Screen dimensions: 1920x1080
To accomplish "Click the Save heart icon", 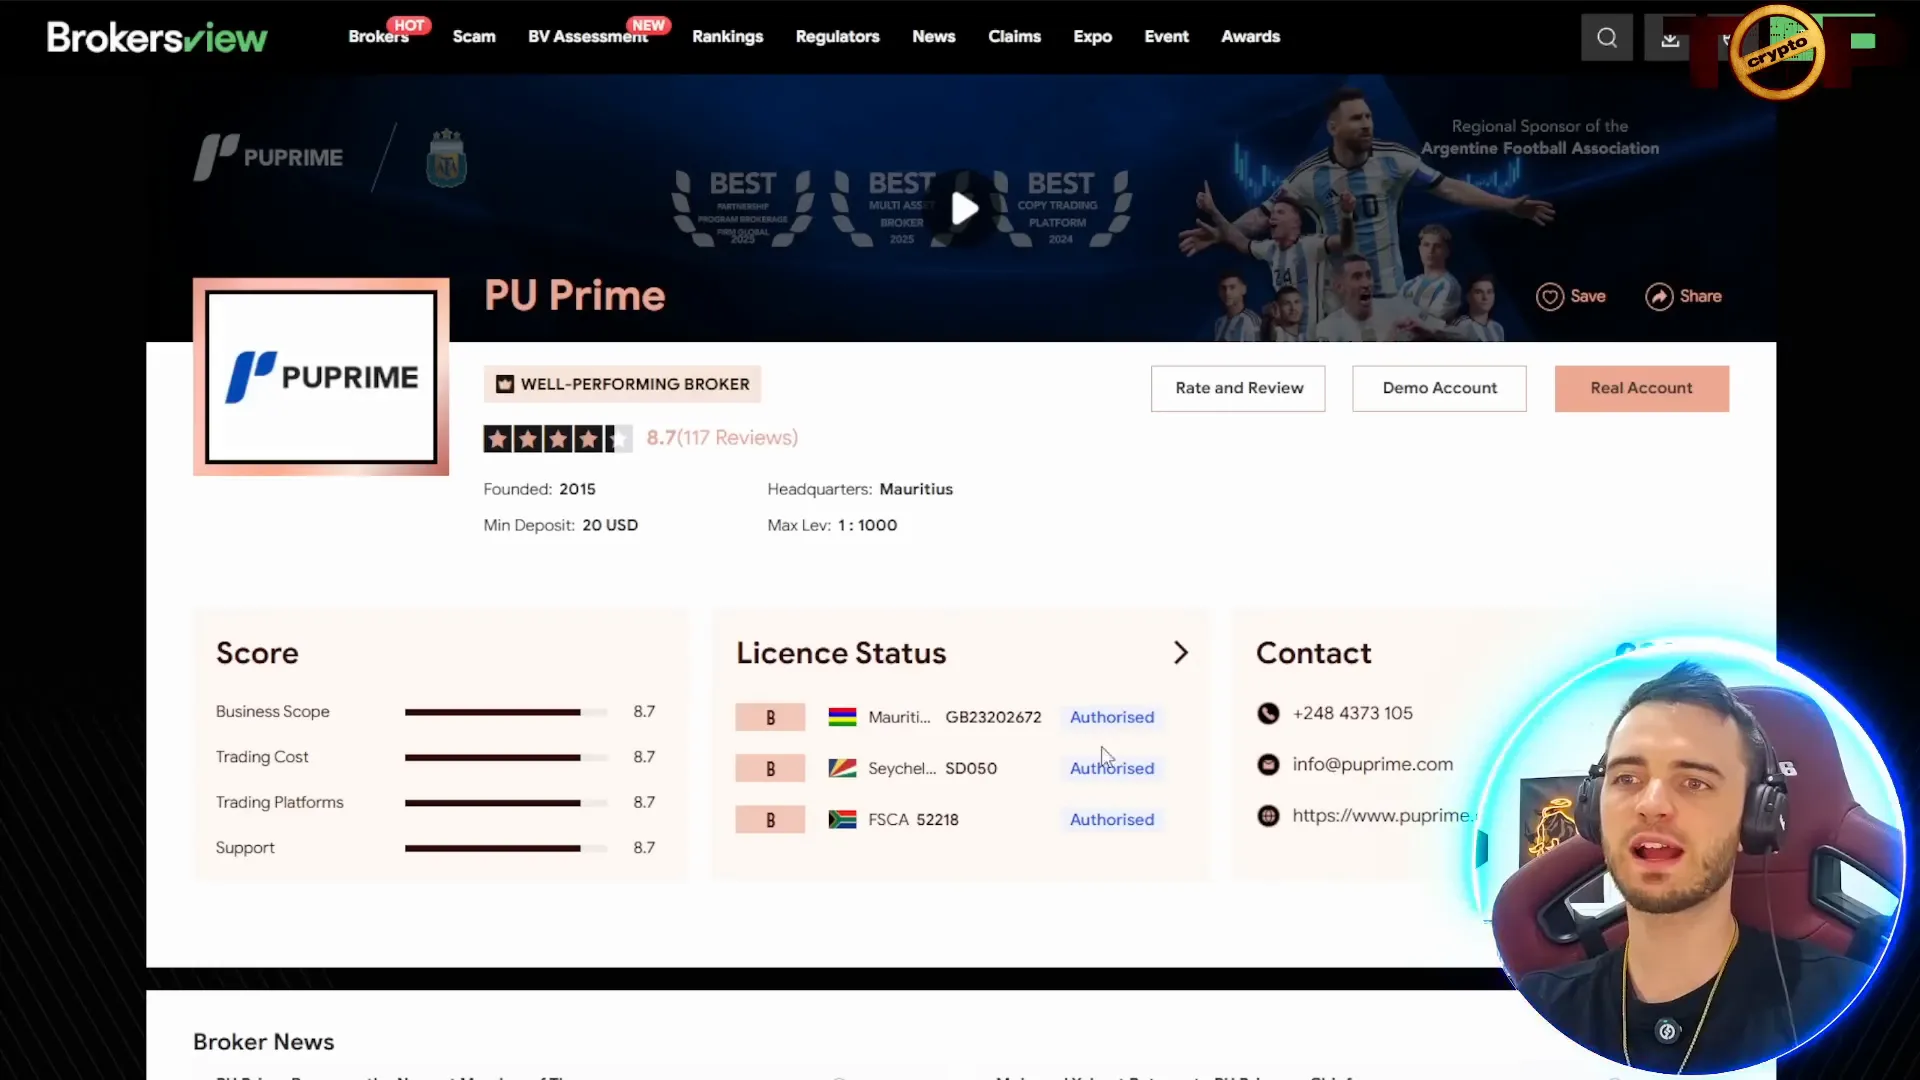I will tap(1550, 297).
